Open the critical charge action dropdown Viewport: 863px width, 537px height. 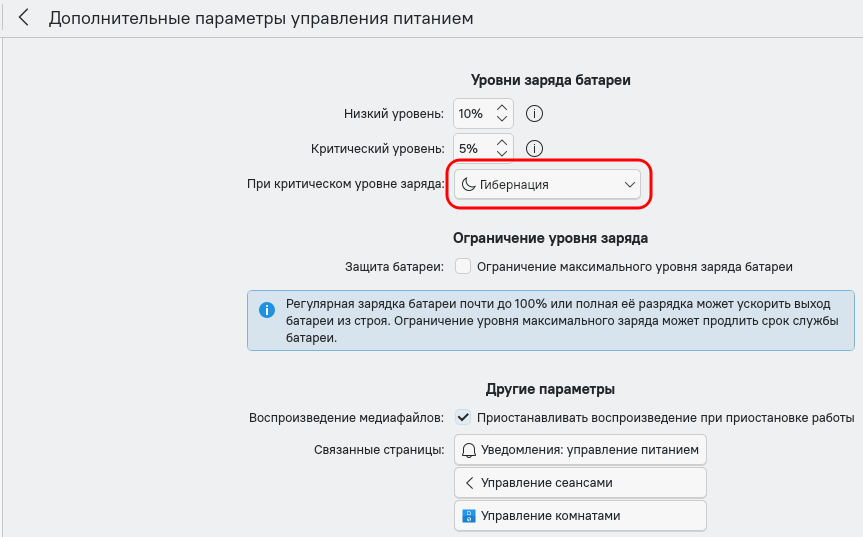(x=548, y=185)
